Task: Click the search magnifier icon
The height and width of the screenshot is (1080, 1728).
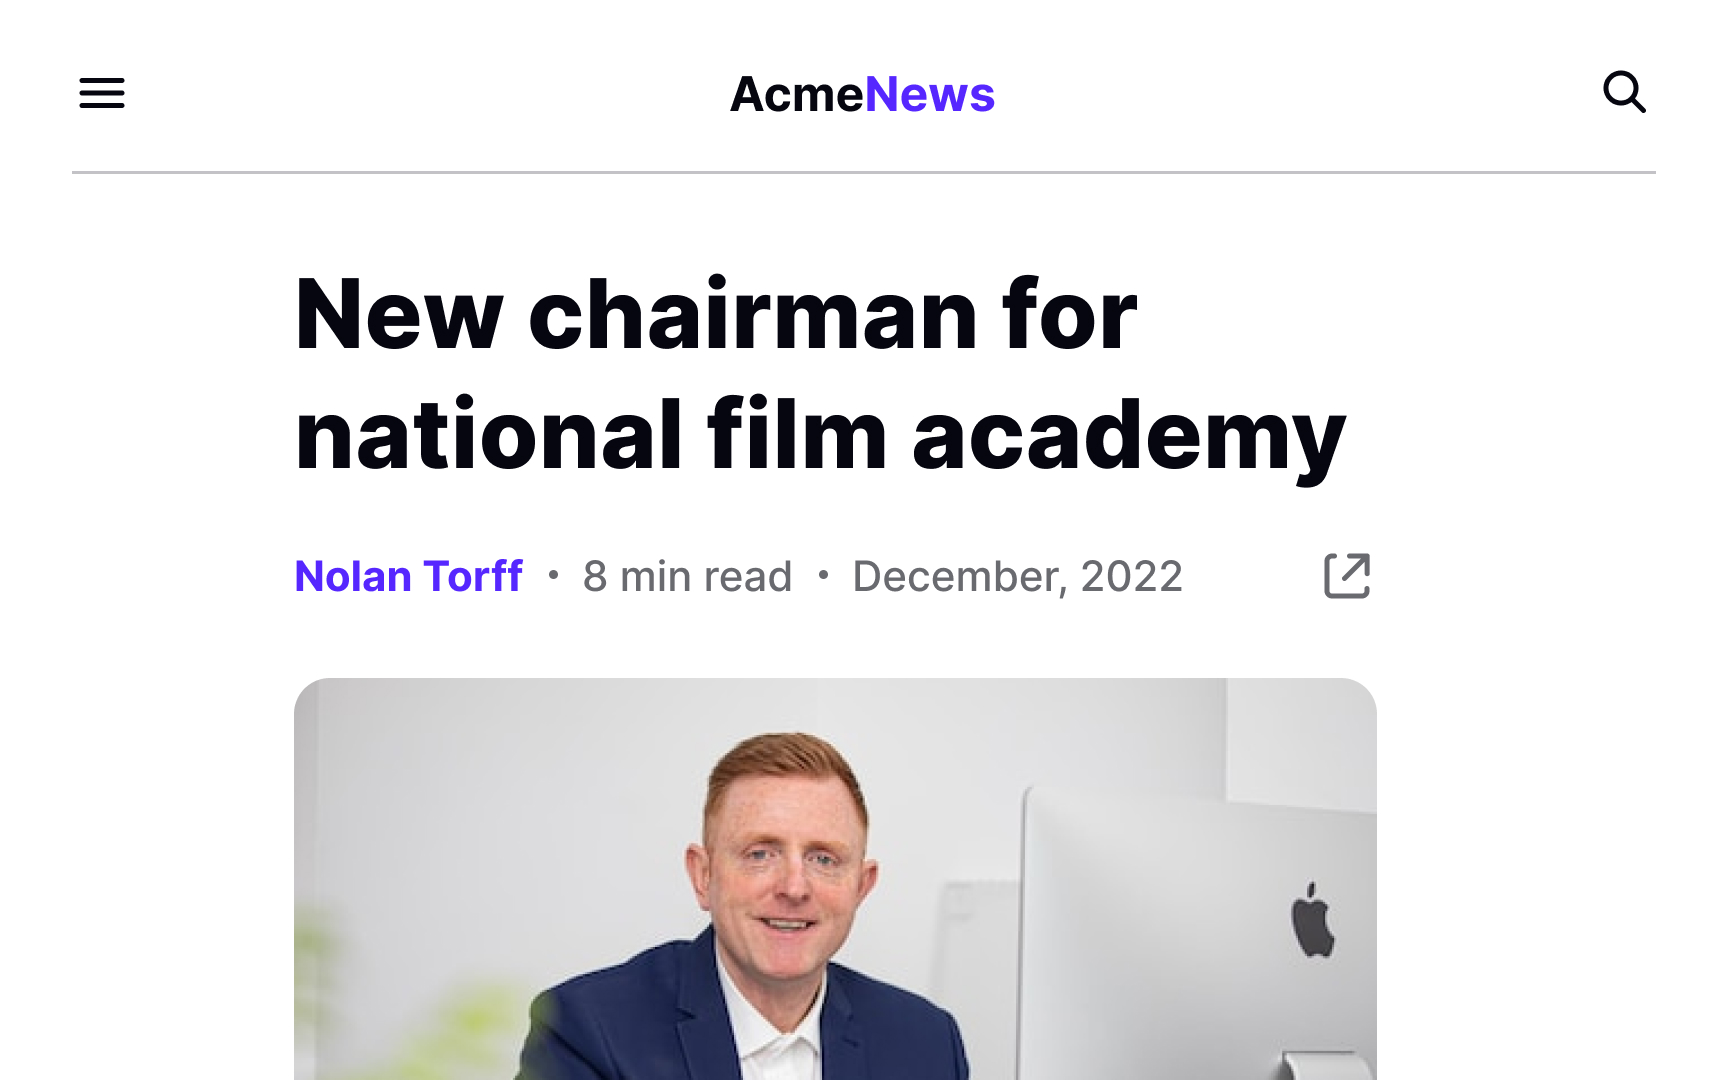Action: tap(1624, 93)
